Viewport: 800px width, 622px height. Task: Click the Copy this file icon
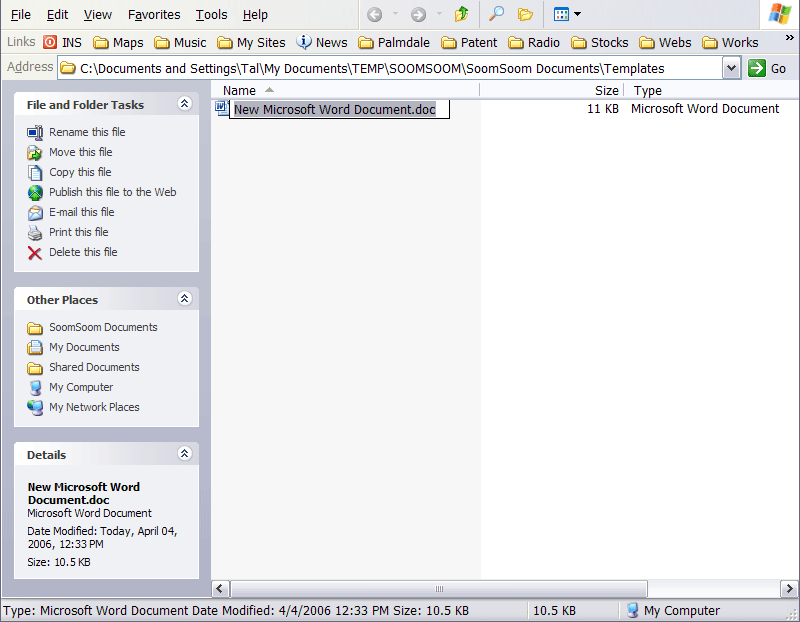(35, 172)
